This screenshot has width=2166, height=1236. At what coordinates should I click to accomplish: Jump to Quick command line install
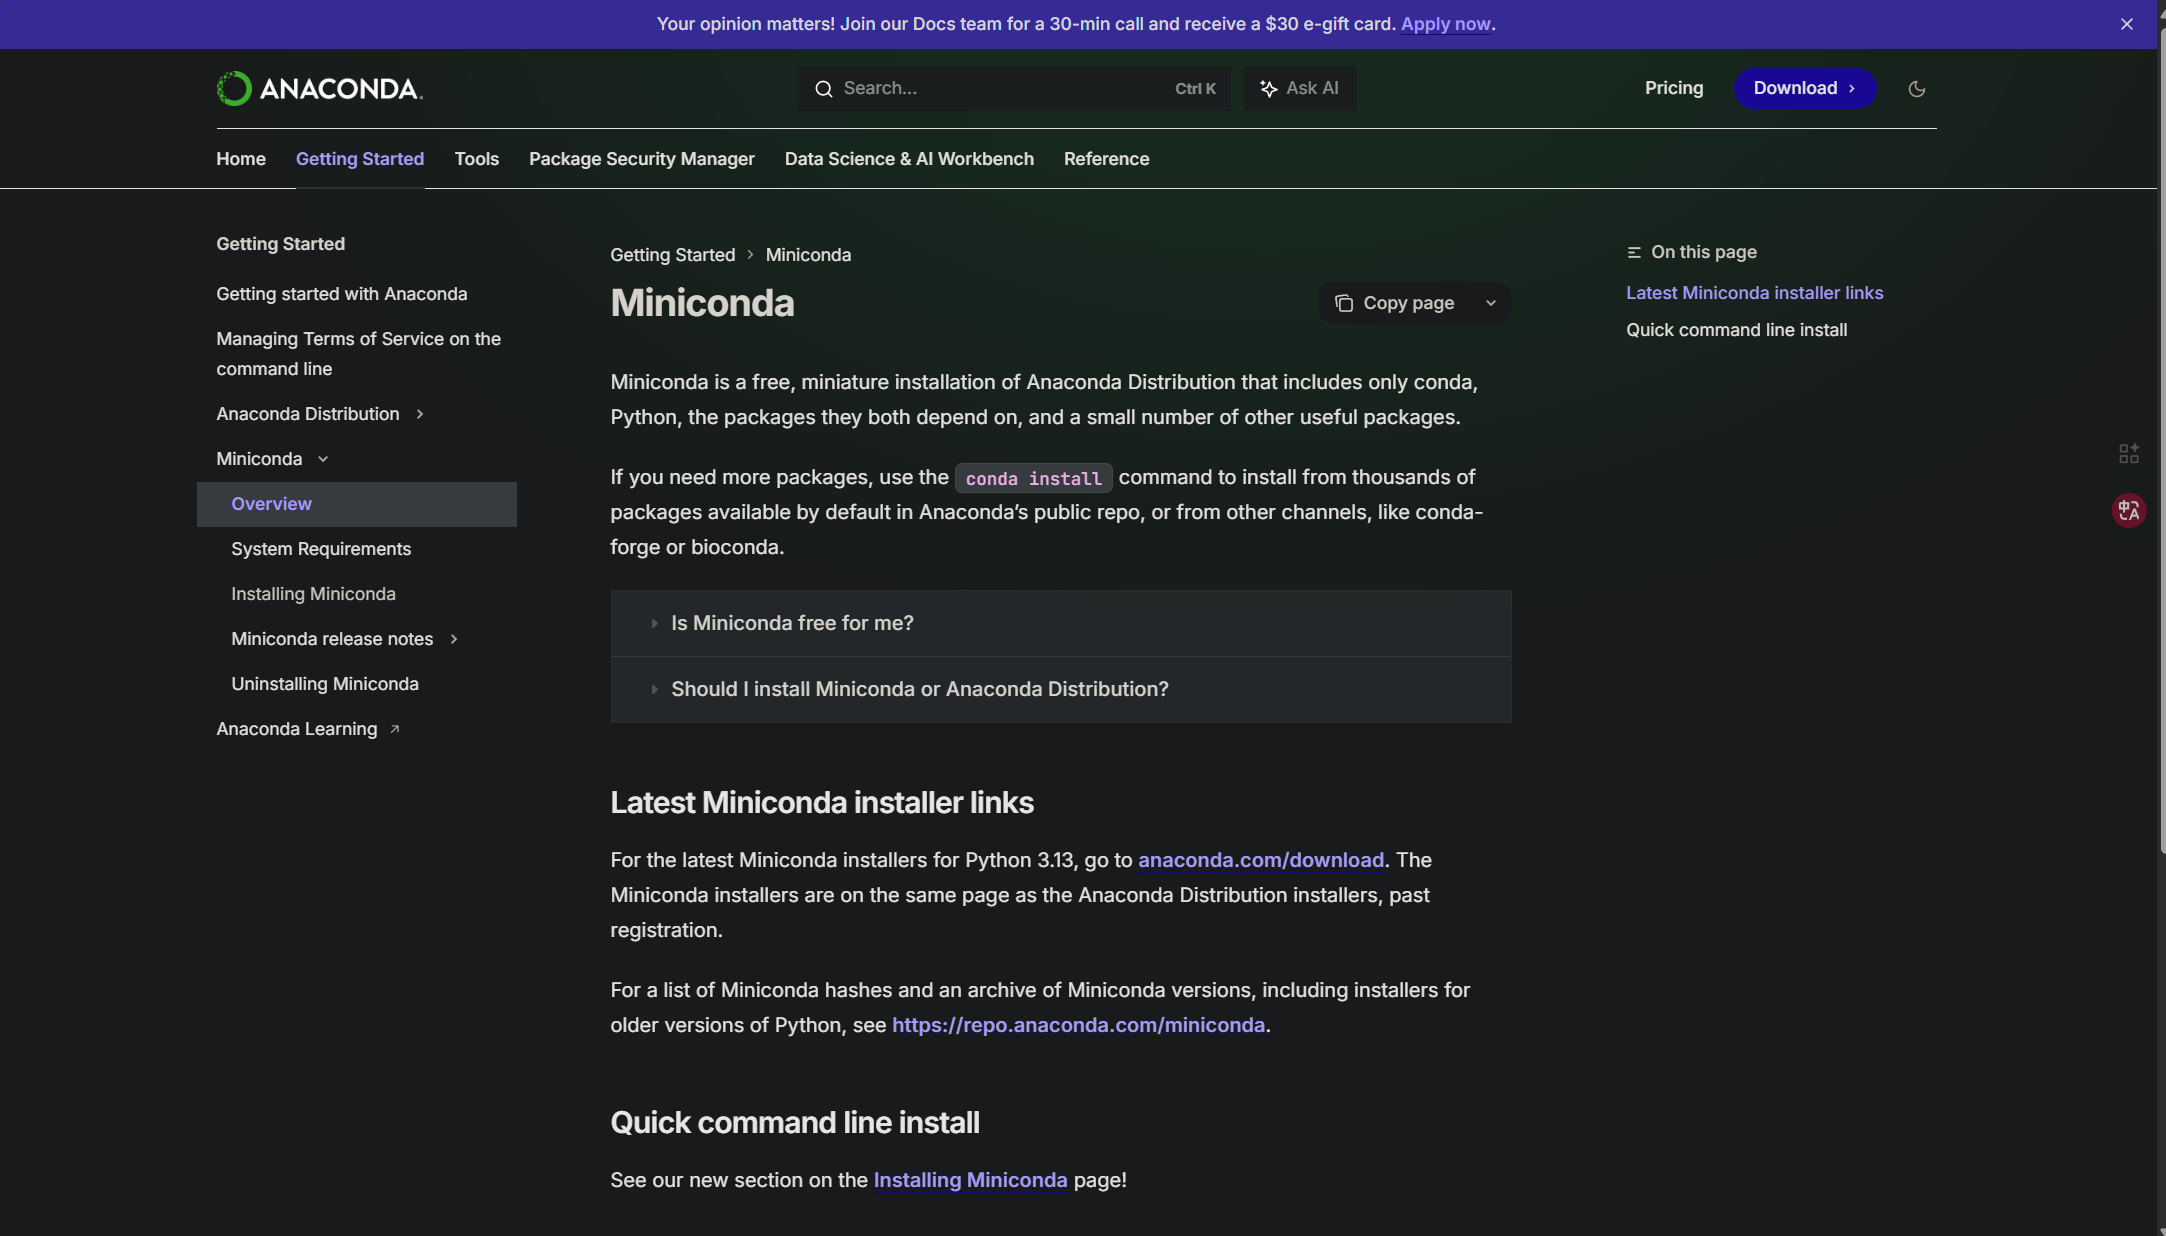[x=1736, y=330]
